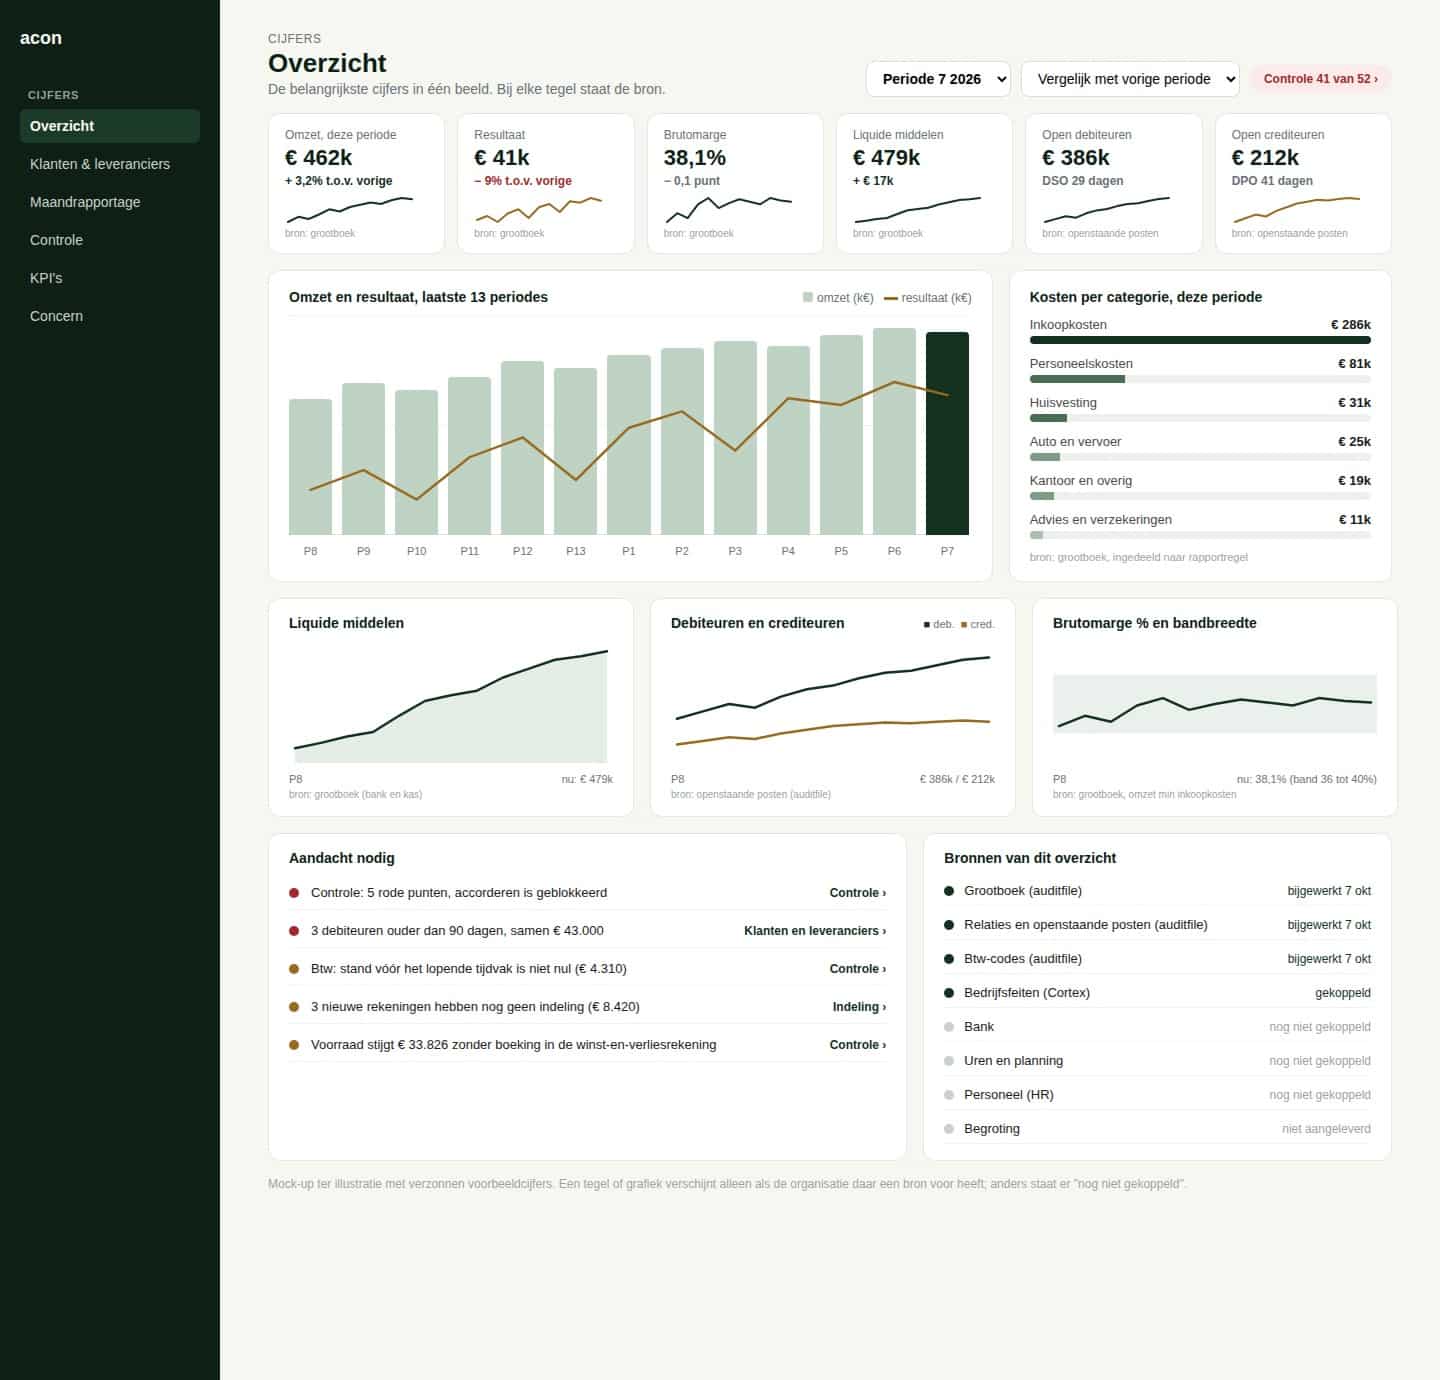
Task: Click the amber dot beside Btw warning
Action: tap(294, 969)
